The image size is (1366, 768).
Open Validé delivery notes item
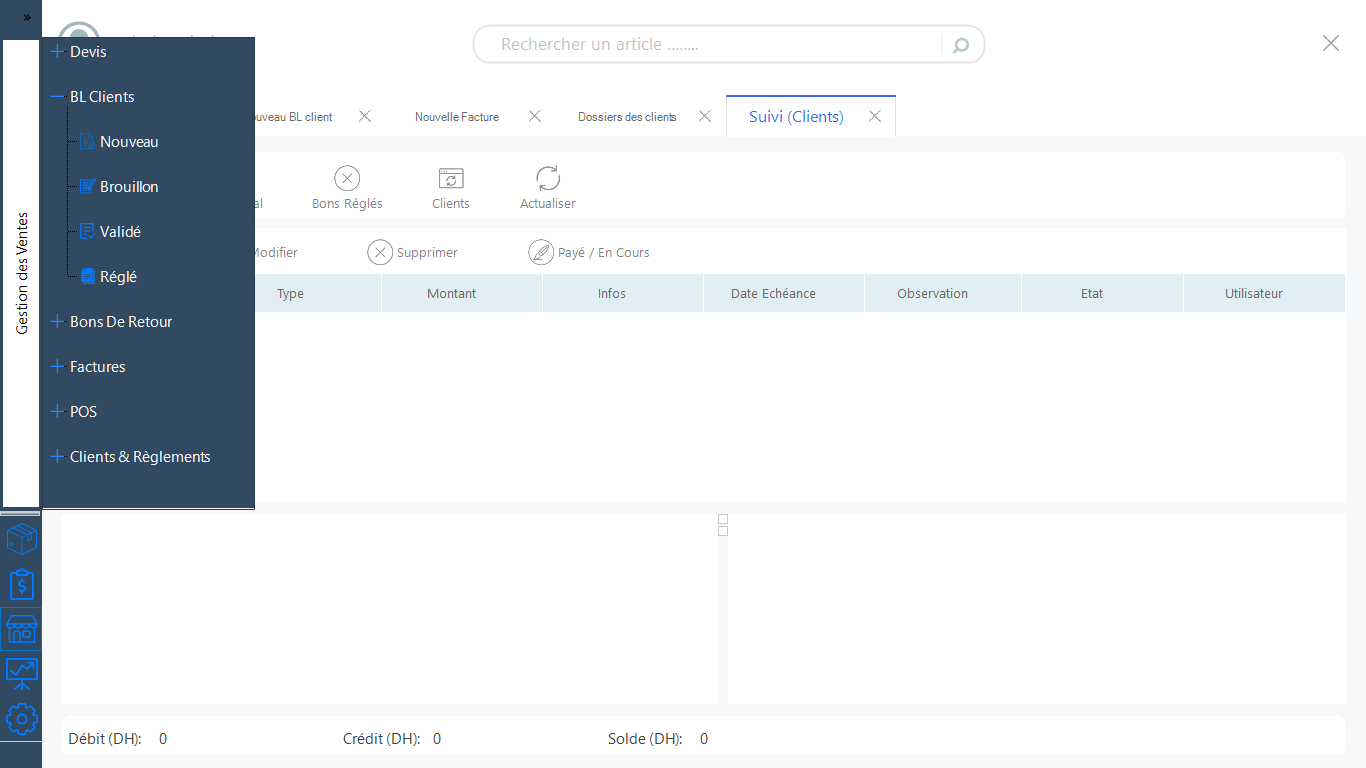[x=120, y=232]
